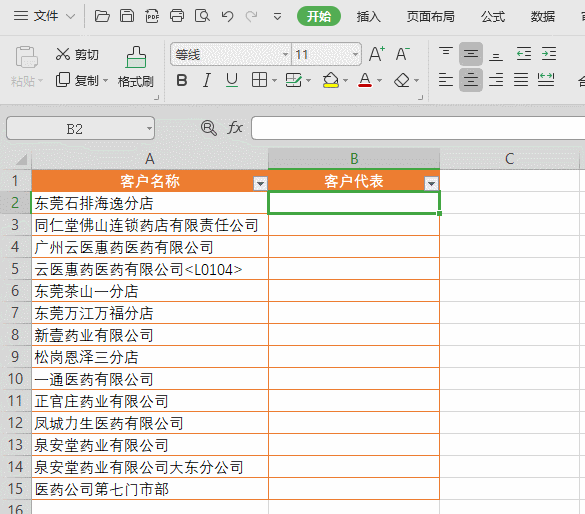Click cell 东莞石排海逸分店

tap(150, 203)
